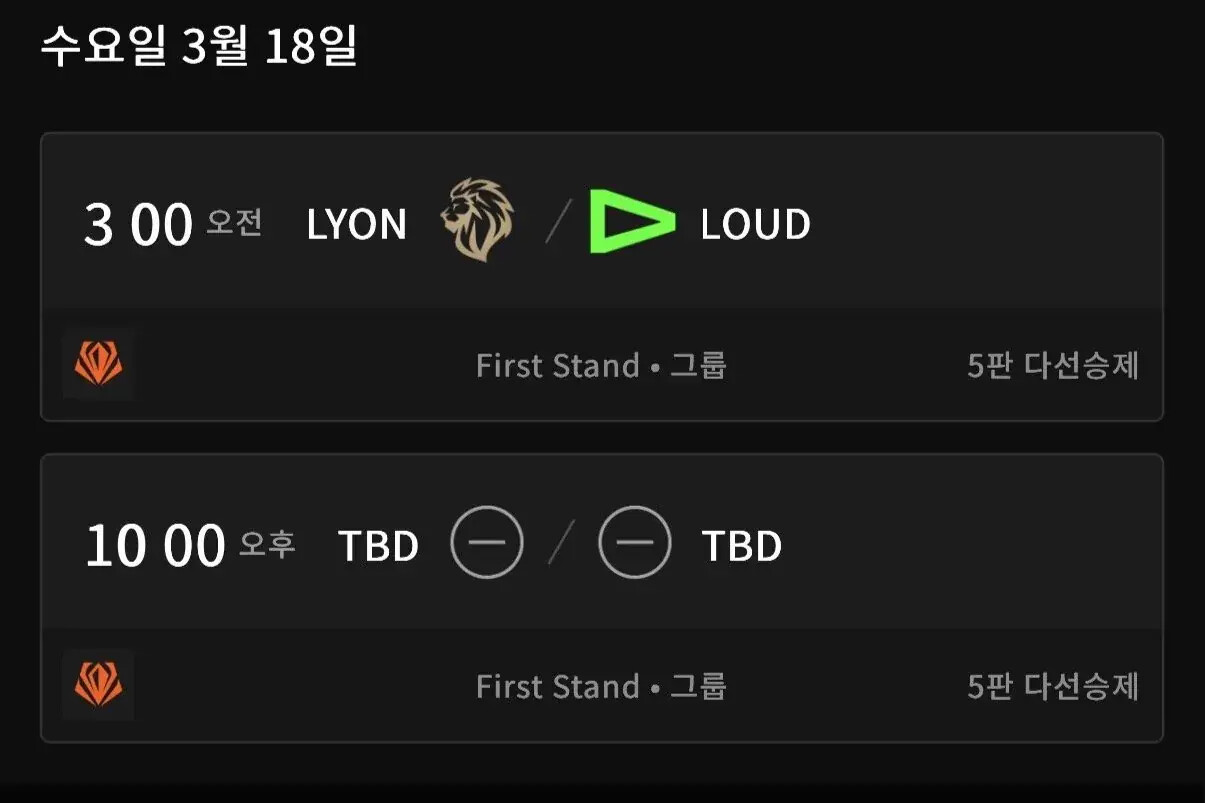Click 5판 다선승제 in the LYON match
This screenshot has height=803, width=1205.
[x=1053, y=366]
